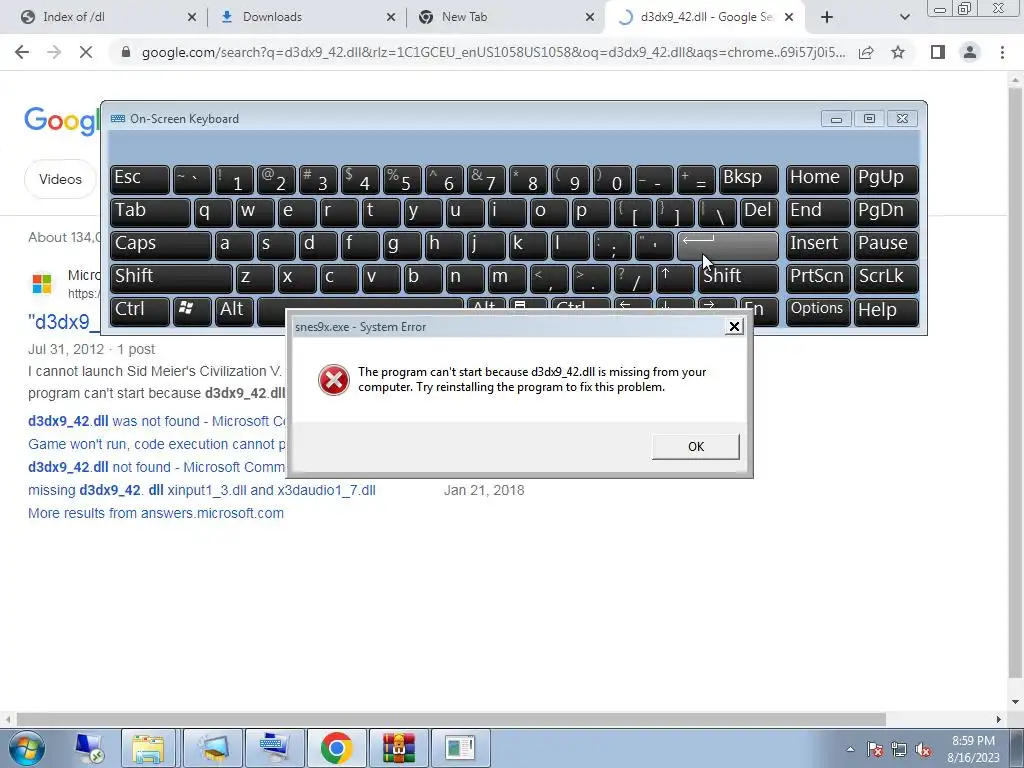Viewport: 1024px width, 768px height.
Task: Click the Del key
Action: 759,212
